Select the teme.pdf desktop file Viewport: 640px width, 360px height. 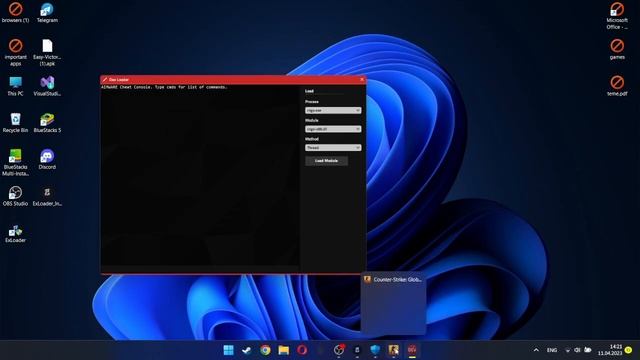coord(617,86)
